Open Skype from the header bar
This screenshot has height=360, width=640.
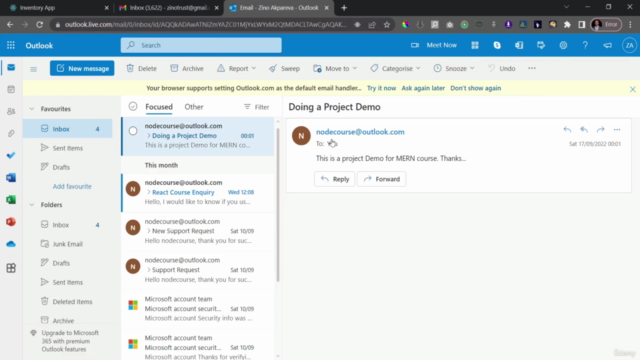tap(497, 45)
